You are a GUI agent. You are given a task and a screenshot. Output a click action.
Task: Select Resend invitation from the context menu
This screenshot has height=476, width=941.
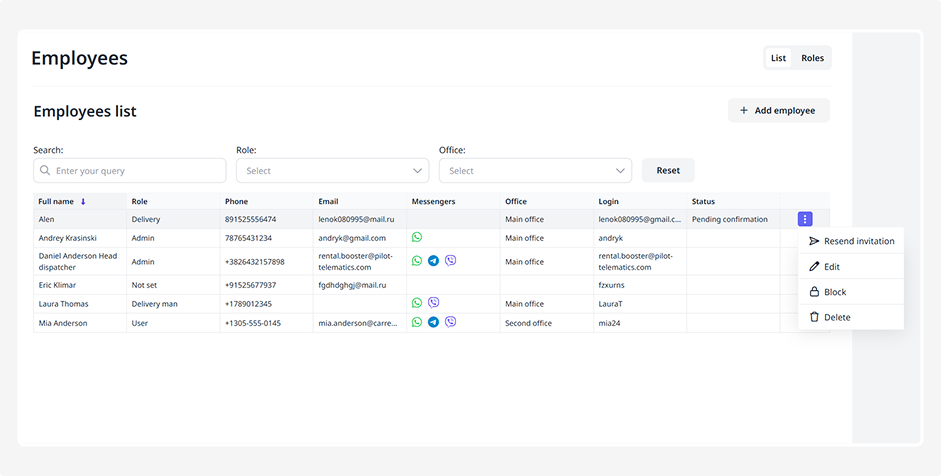851,241
